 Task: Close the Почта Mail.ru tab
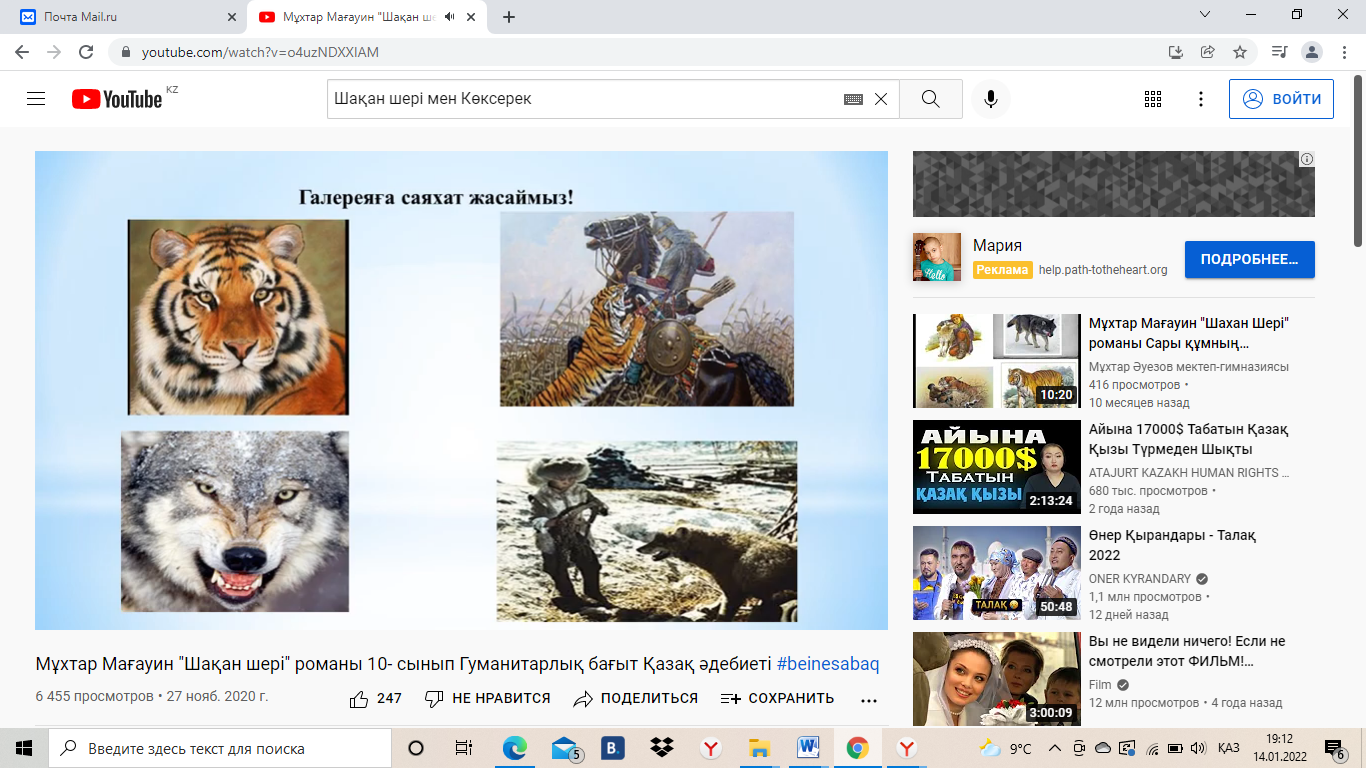tap(232, 17)
